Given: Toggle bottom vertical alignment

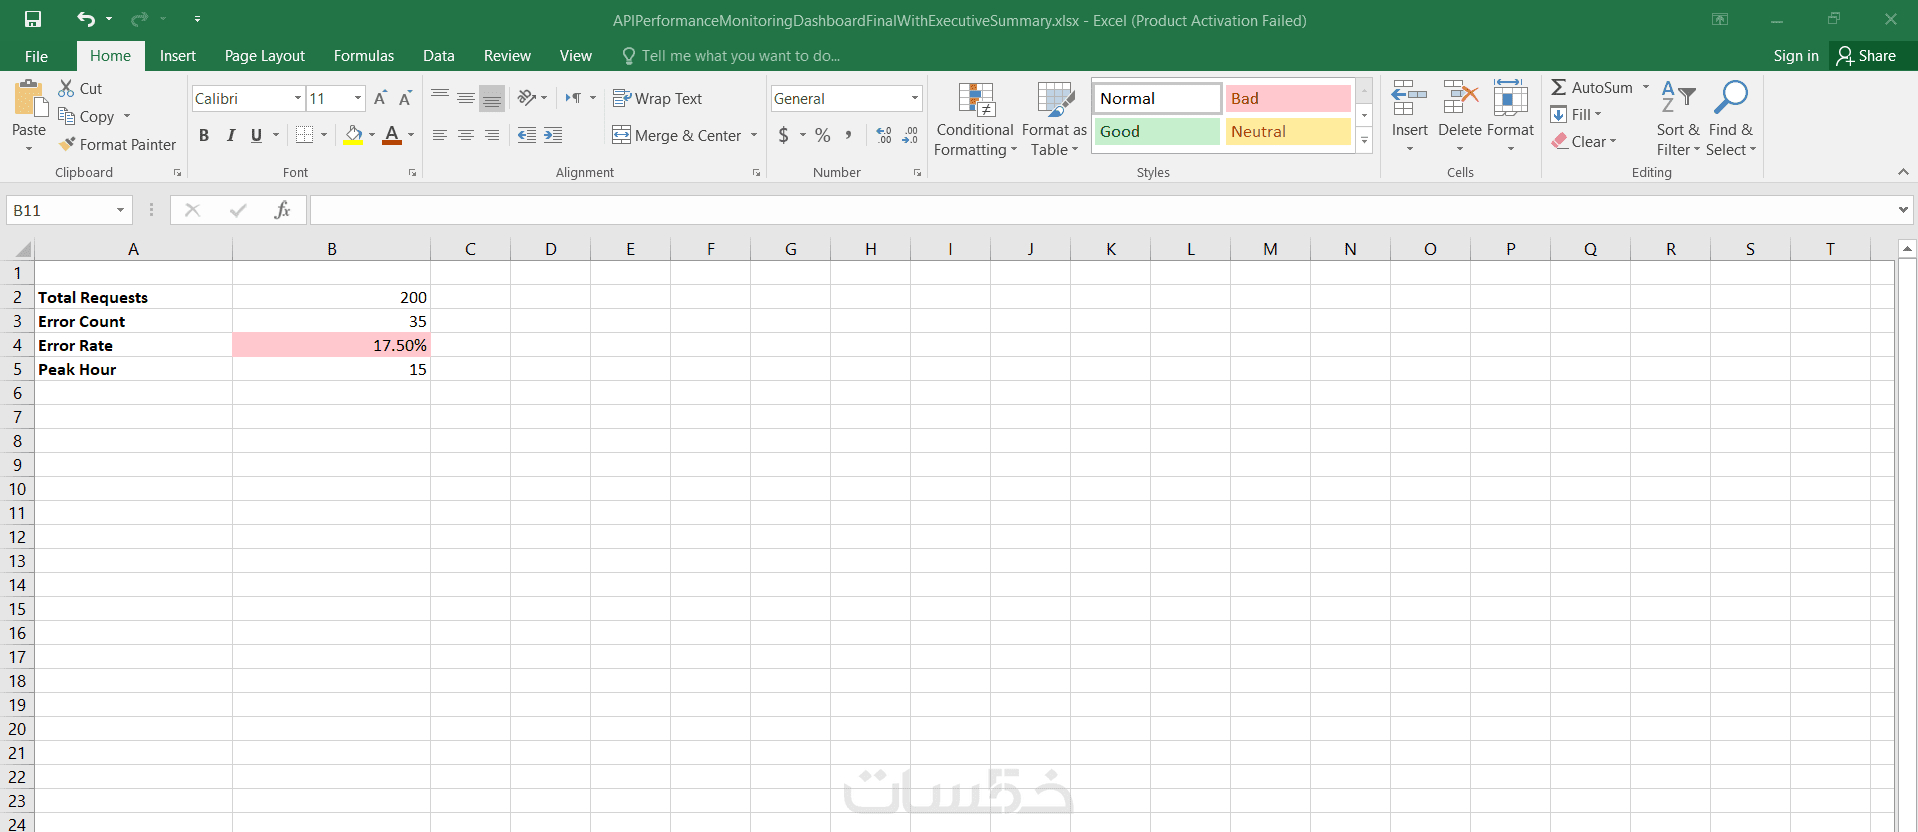Looking at the screenshot, I should click(x=492, y=97).
